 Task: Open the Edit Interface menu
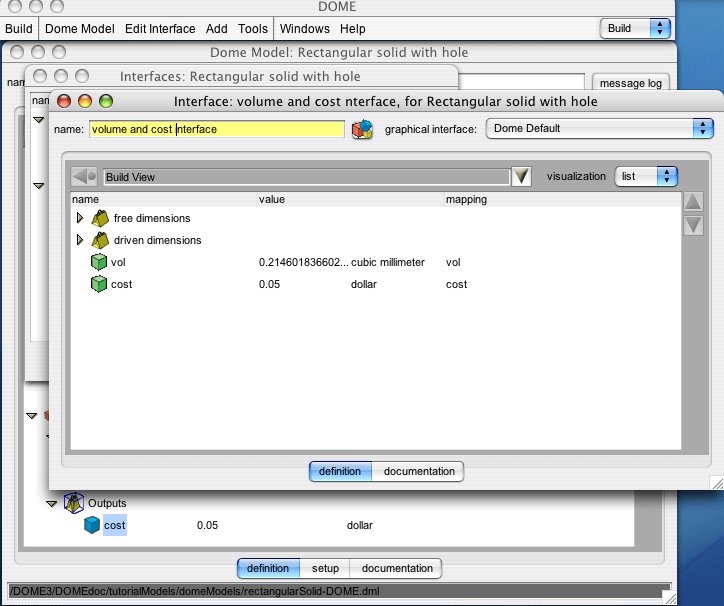160,29
